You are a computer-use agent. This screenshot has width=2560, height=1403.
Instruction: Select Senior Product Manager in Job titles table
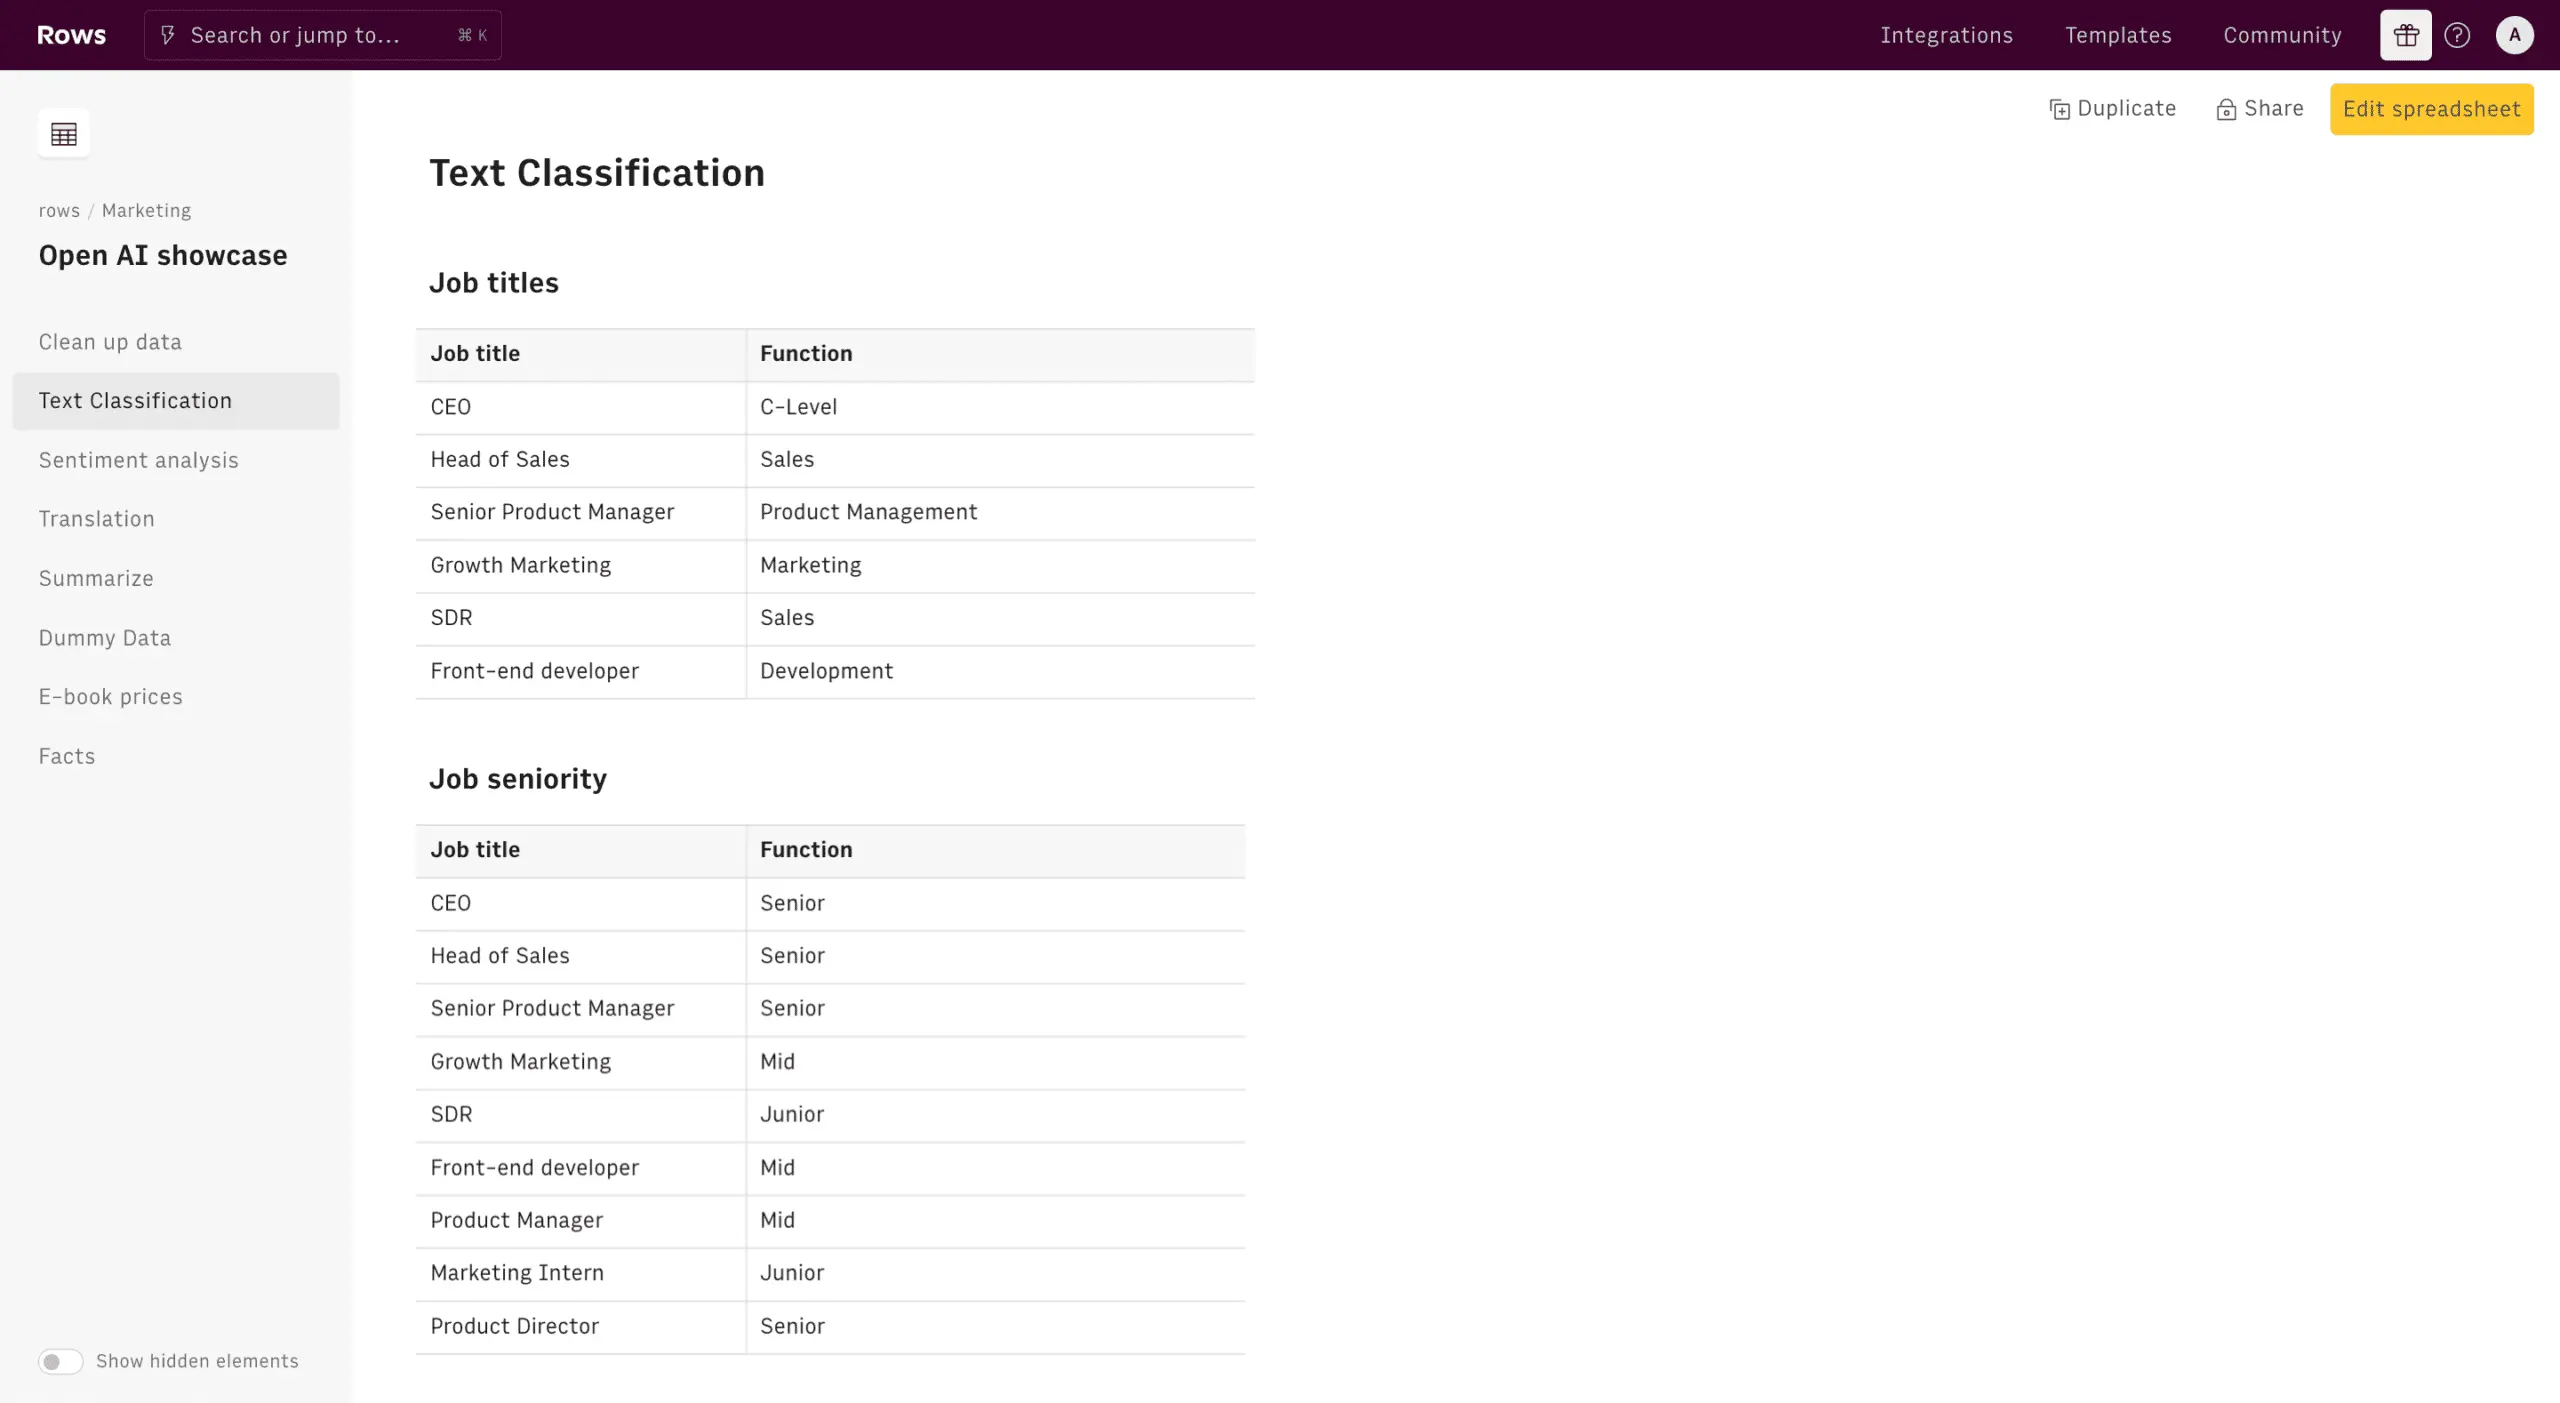coord(581,512)
